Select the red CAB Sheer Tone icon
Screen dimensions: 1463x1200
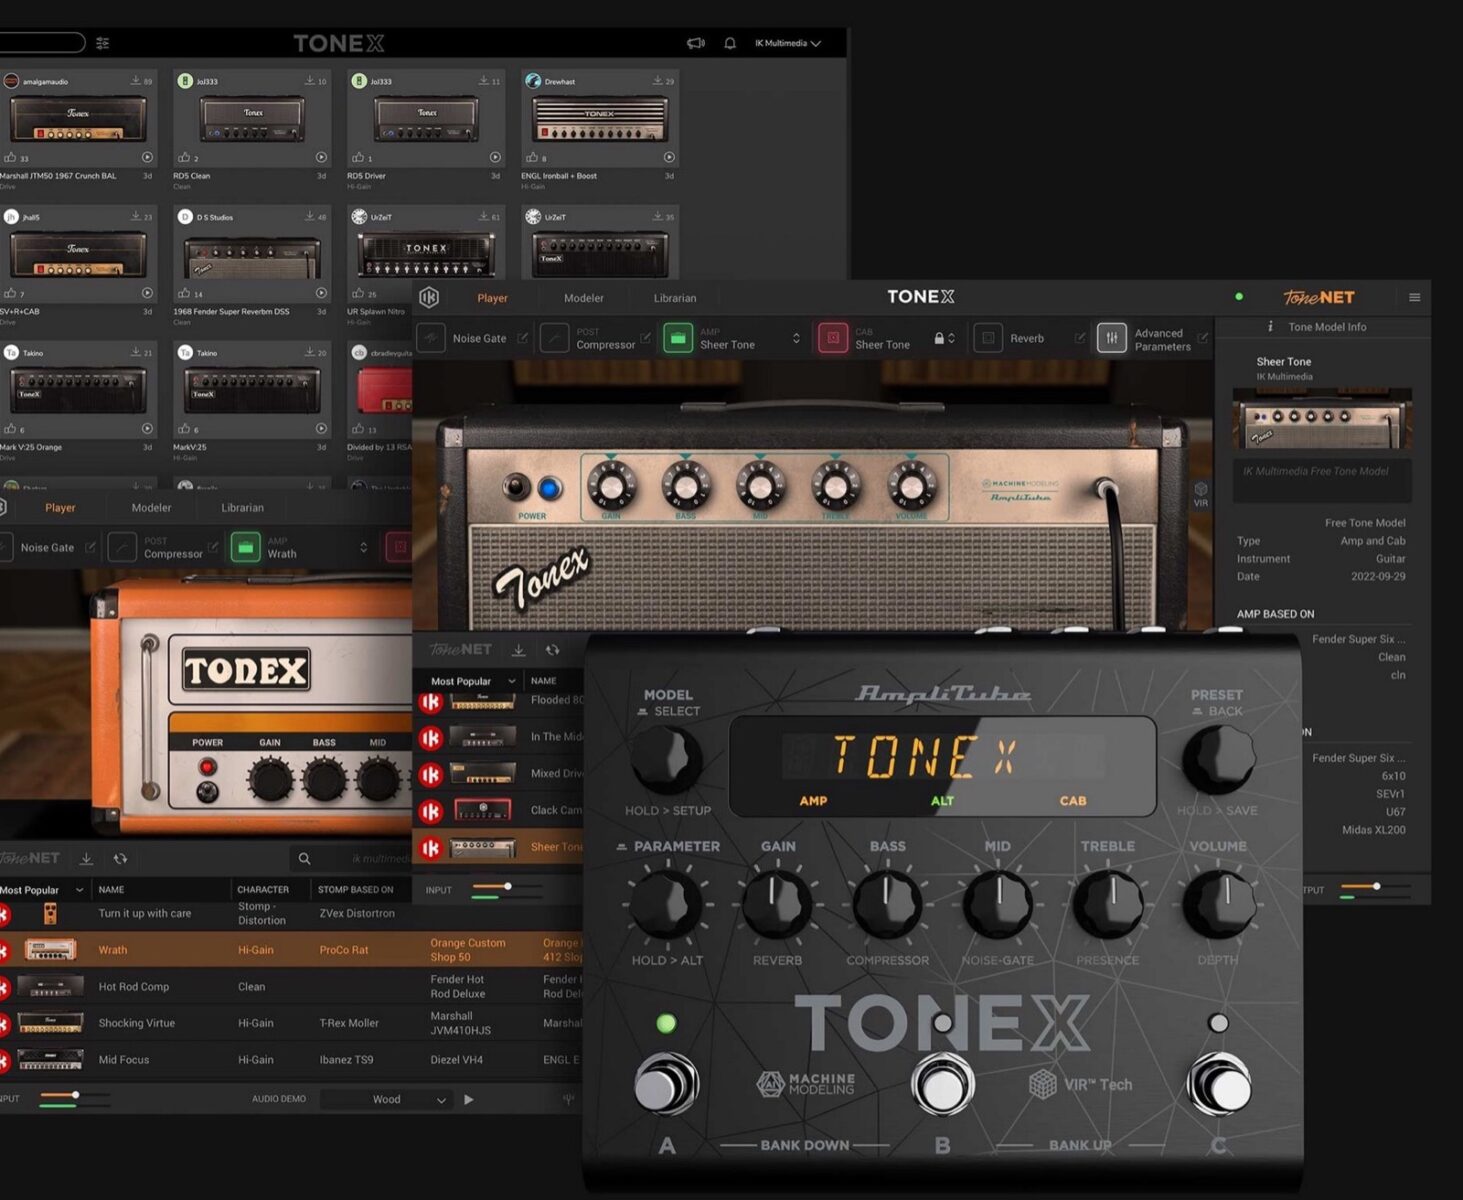click(x=833, y=338)
